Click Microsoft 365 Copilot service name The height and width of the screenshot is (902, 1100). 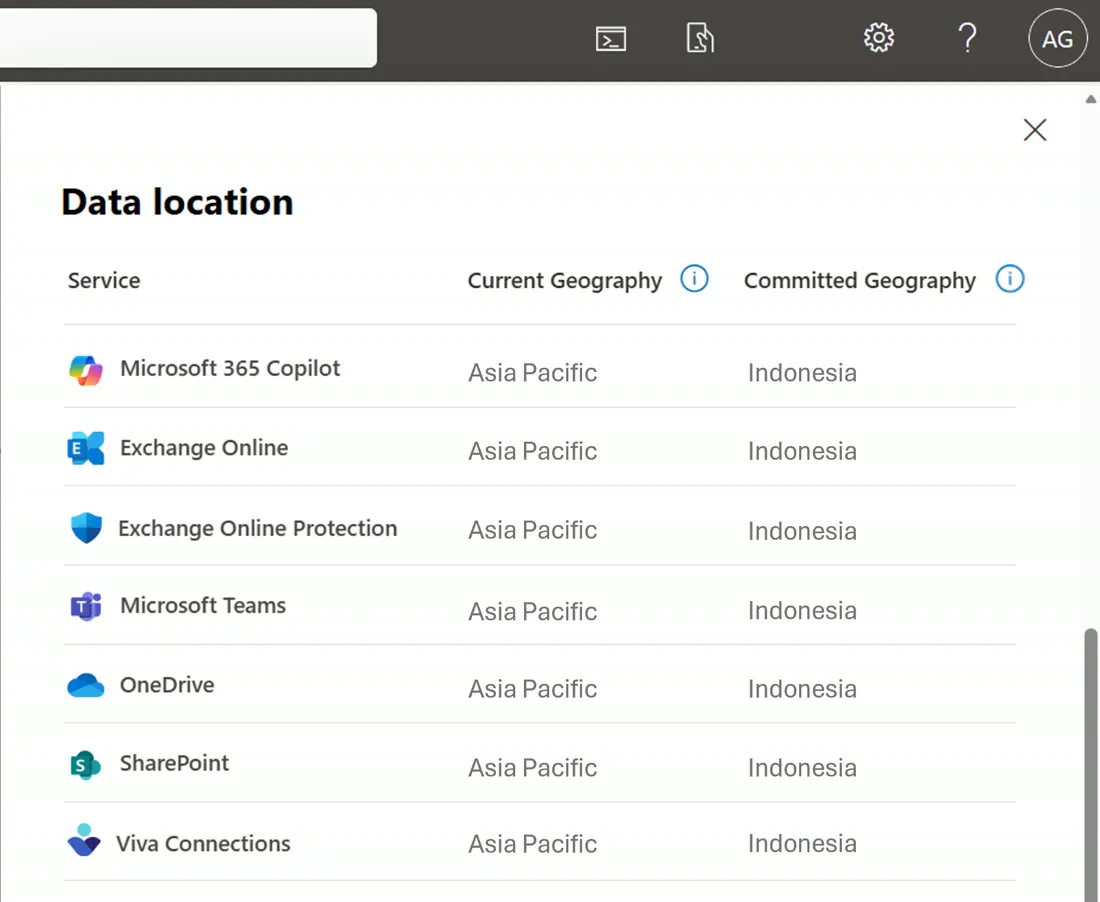[230, 368]
